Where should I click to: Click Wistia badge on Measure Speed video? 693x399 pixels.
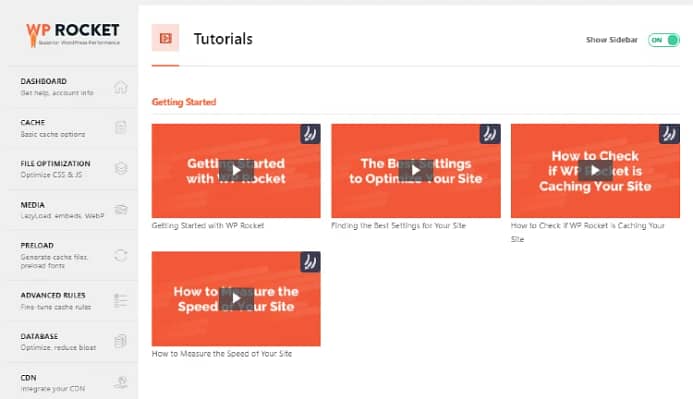pyautogui.click(x=310, y=262)
